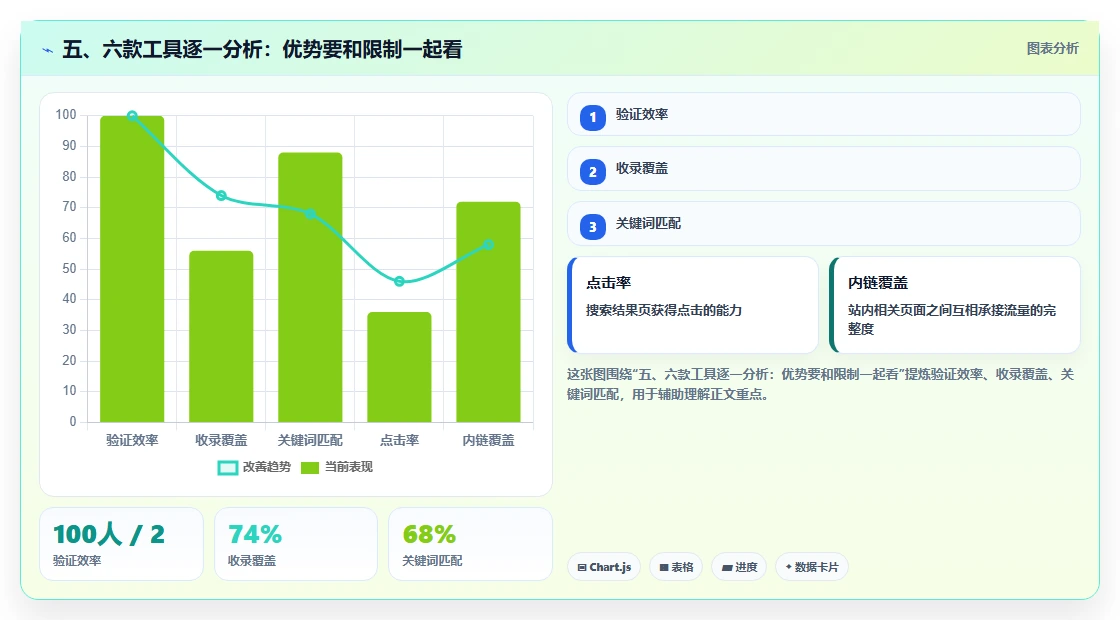Click the 关键词匹配 x-axis label
This screenshot has width=1120, height=620.
[310, 441]
